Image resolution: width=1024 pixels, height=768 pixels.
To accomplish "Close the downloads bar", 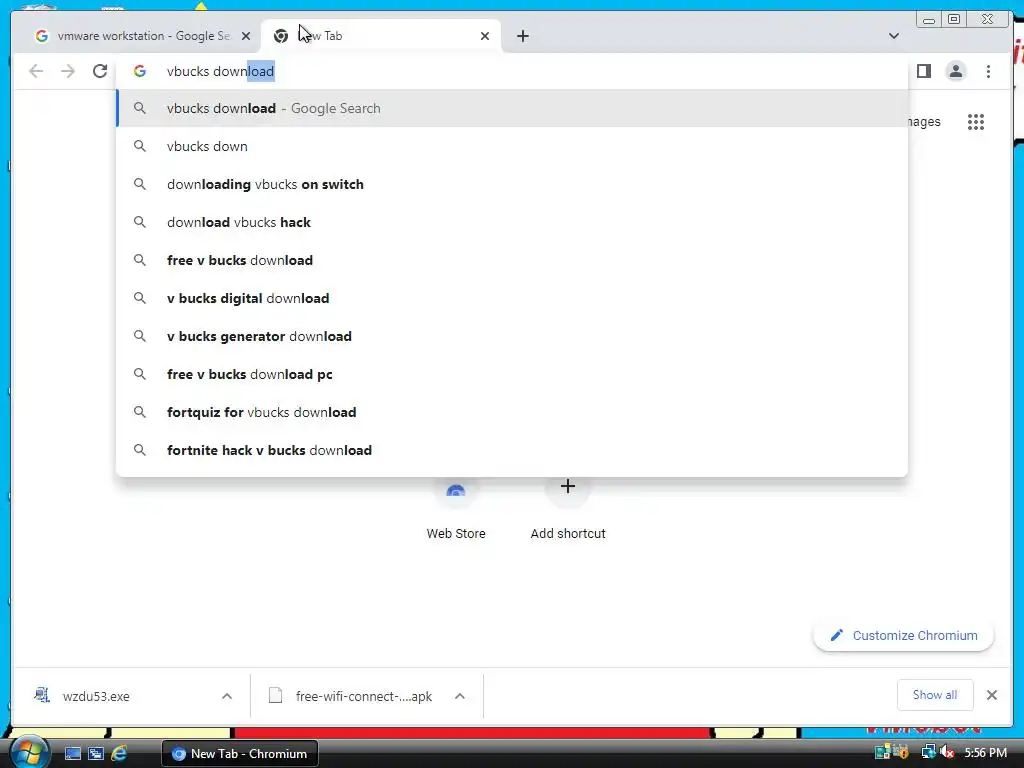I will [x=991, y=695].
